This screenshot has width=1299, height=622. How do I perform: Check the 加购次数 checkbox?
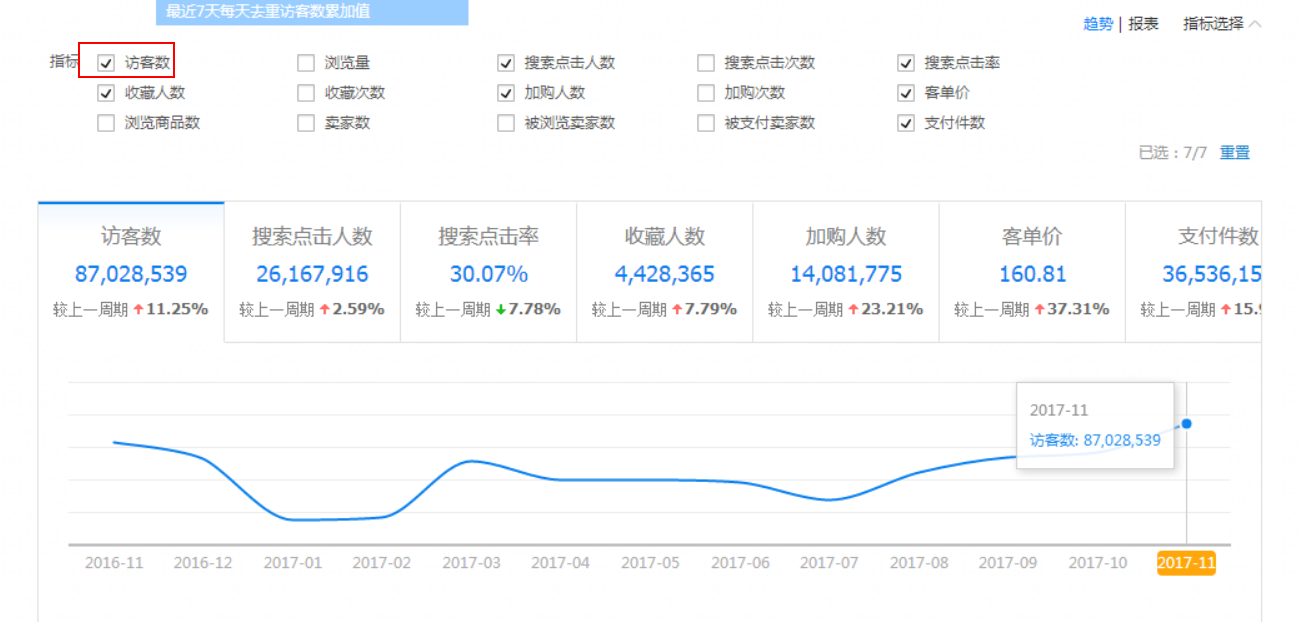[x=706, y=93]
